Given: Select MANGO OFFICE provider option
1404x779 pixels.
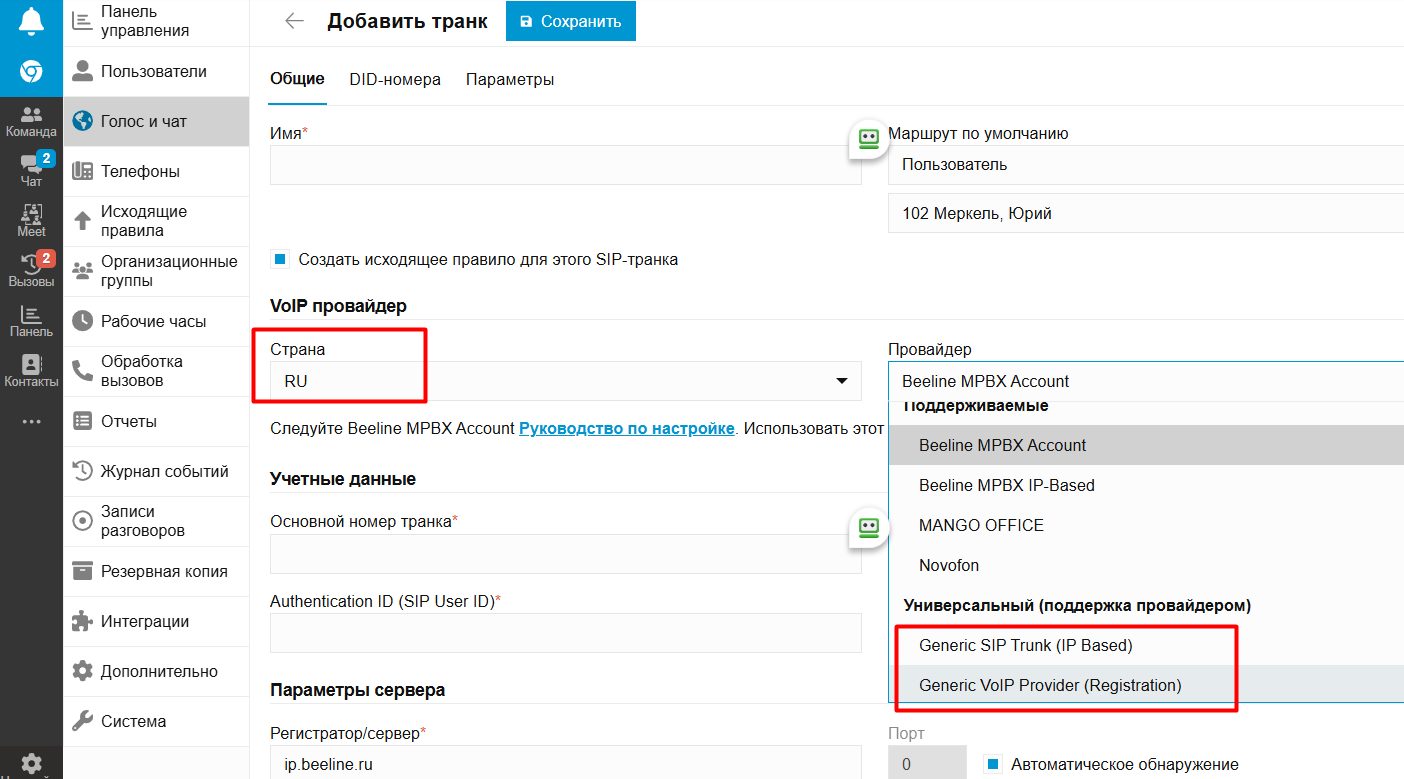Looking at the screenshot, I should [1146, 525].
